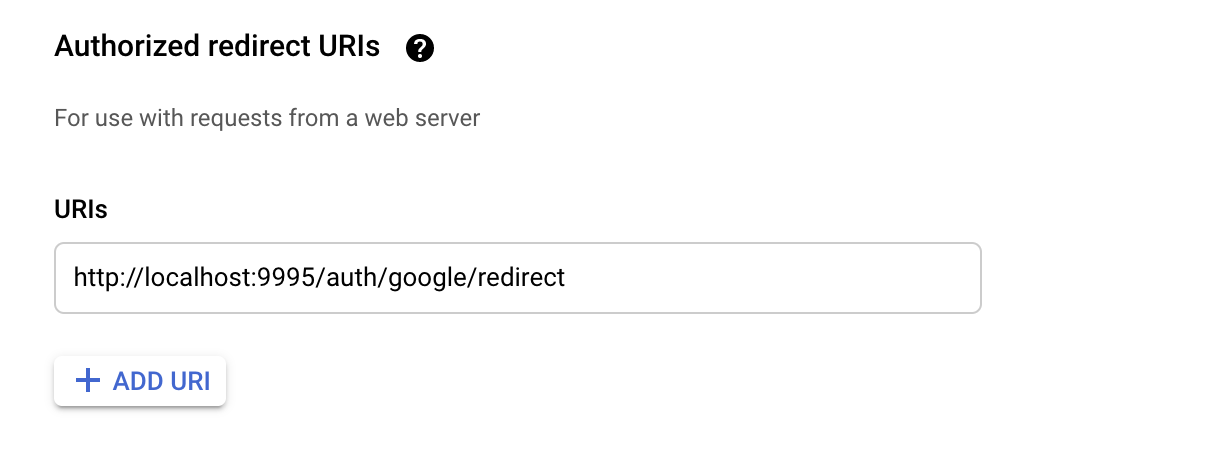Click the help question mark icon
The height and width of the screenshot is (456, 1210).
coord(420,48)
